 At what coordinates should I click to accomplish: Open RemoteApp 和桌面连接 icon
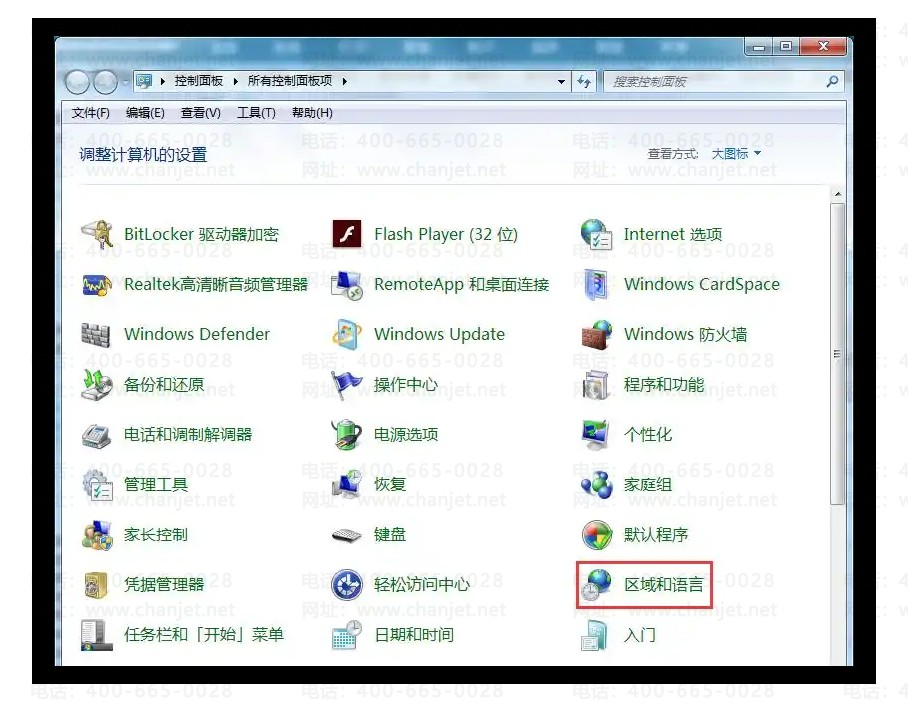coord(347,284)
